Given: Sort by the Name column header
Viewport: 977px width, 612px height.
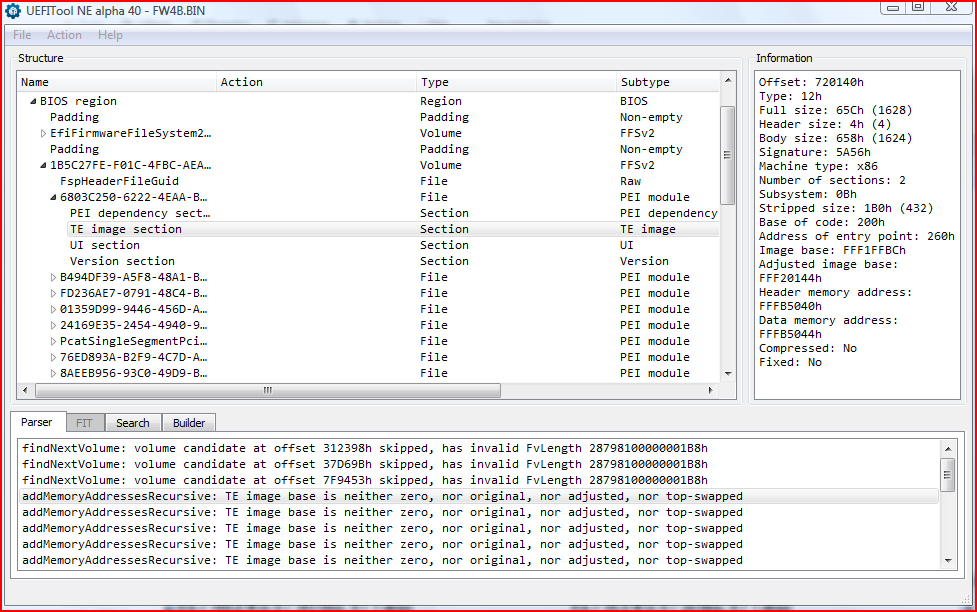Looking at the screenshot, I should point(117,82).
